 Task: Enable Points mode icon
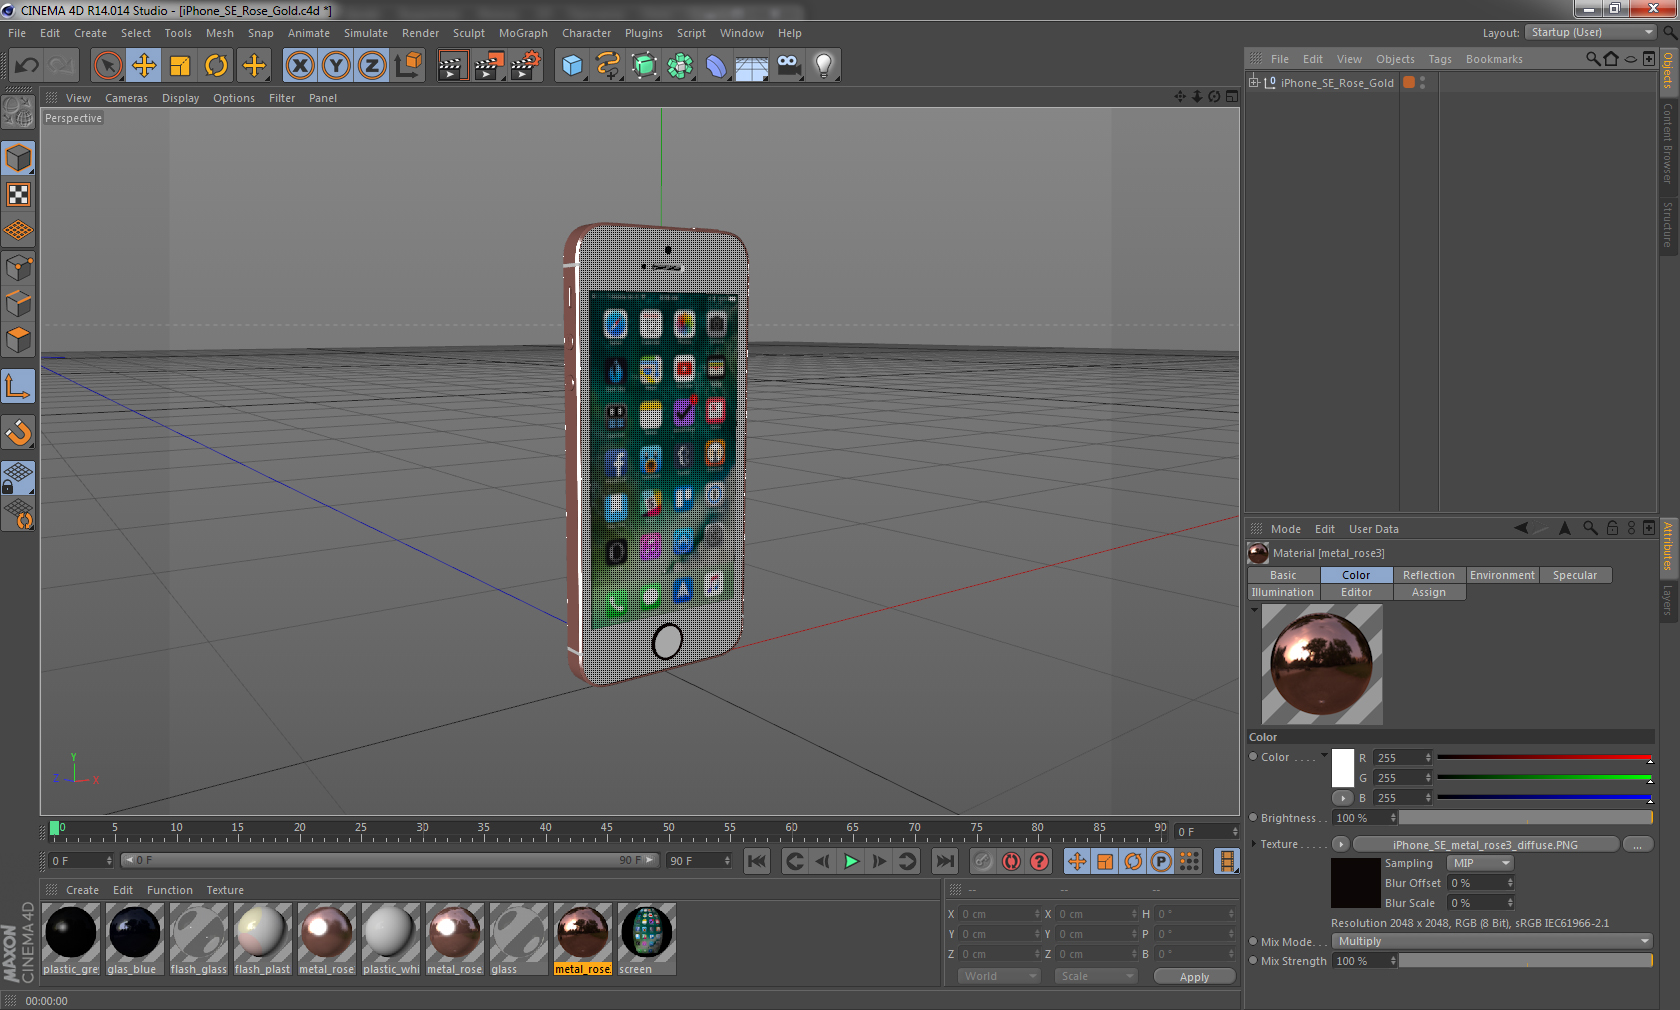pyautogui.click(x=18, y=268)
